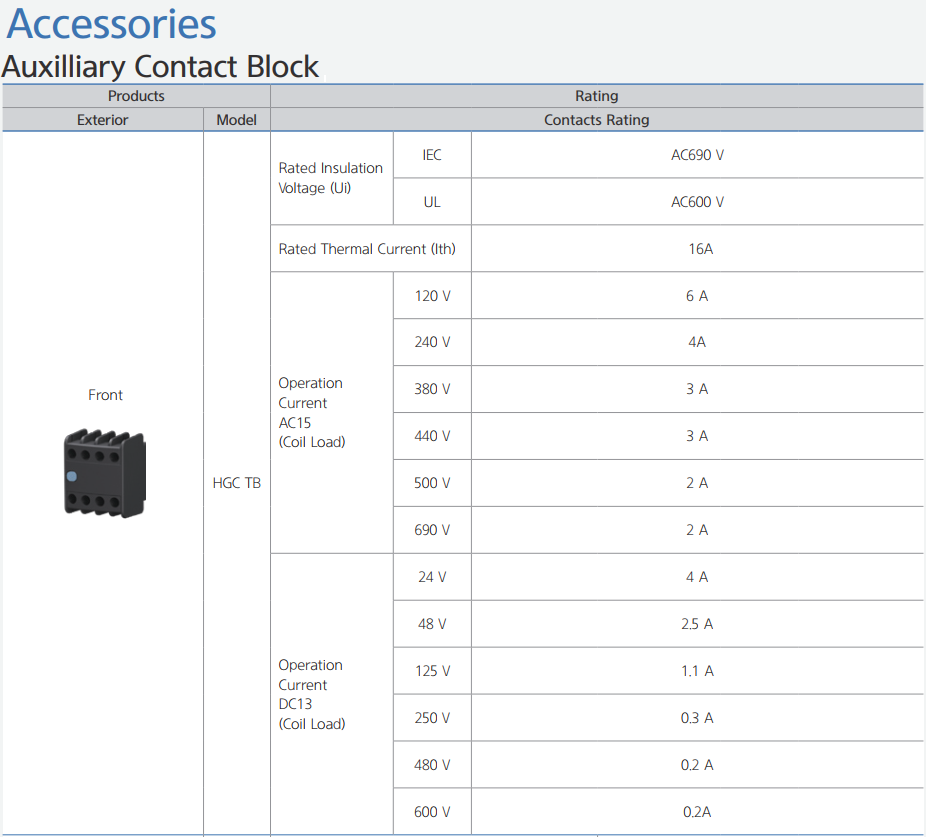Click the '240 V' voltage cell
926x840 pixels.
(432, 342)
